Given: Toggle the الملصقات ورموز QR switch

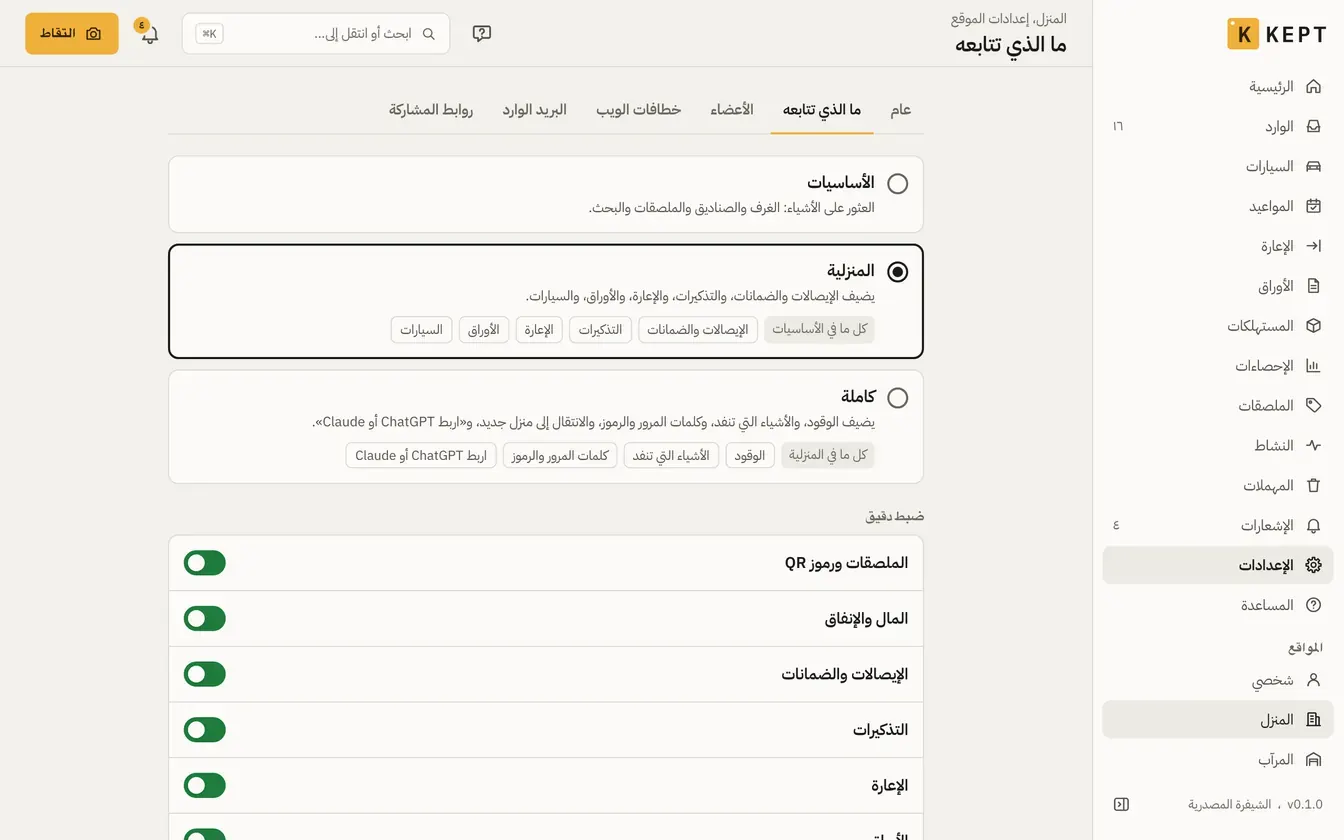Looking at the screenshot, I should [205, 563].
